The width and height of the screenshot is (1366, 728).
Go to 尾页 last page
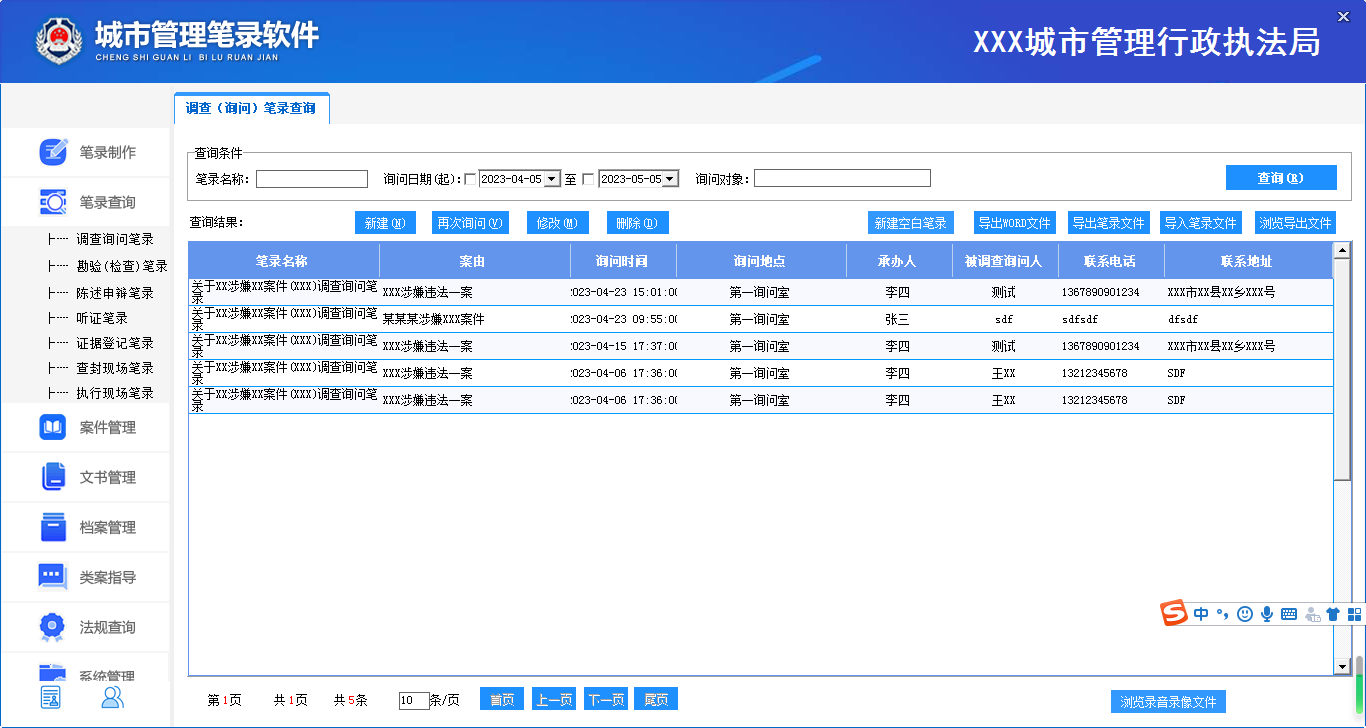pyautogui.click(x=656, y=699)
